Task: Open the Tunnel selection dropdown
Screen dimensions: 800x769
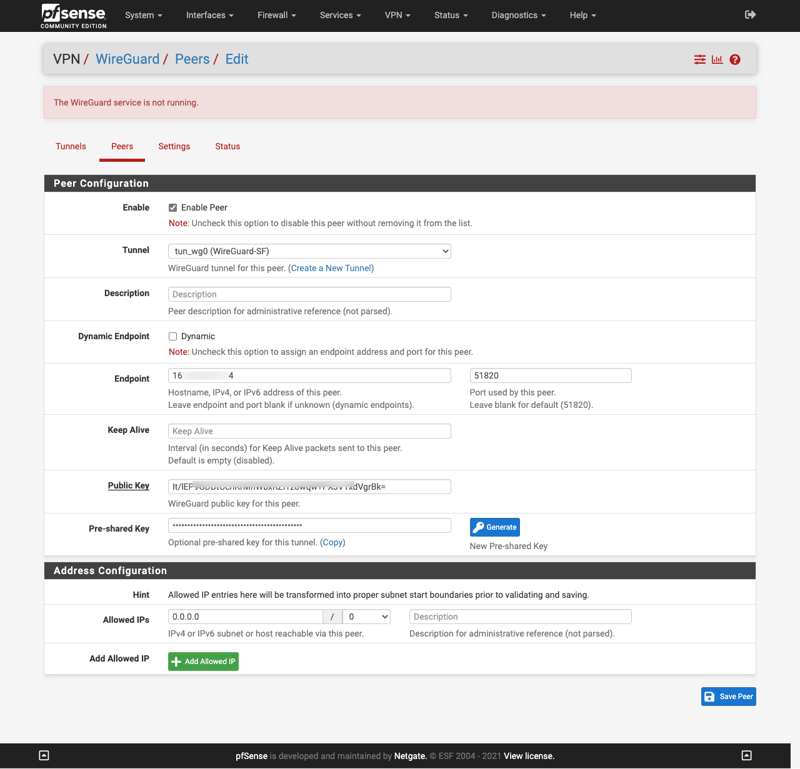Action: point(309,251)
